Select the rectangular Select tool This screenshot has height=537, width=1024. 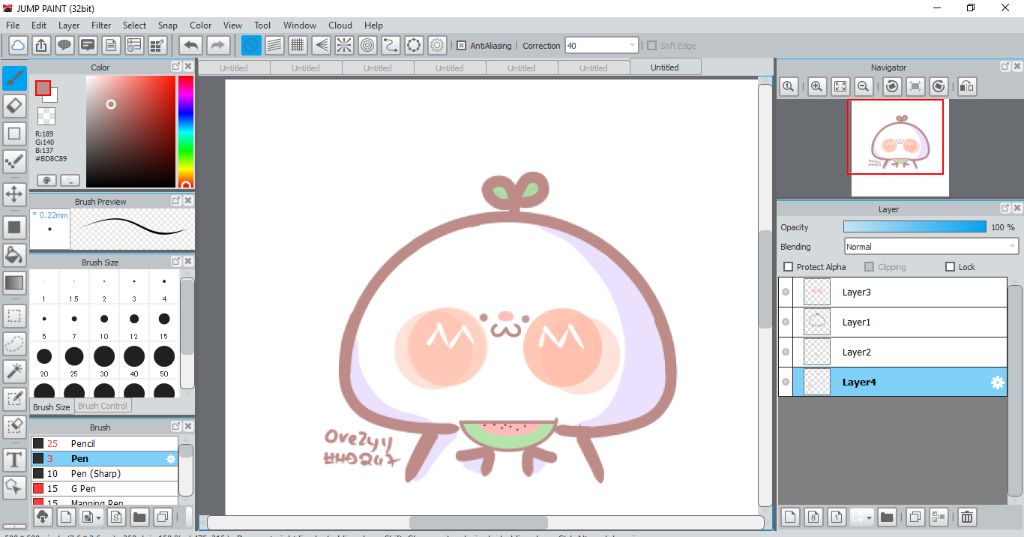(x=14, y=316)
